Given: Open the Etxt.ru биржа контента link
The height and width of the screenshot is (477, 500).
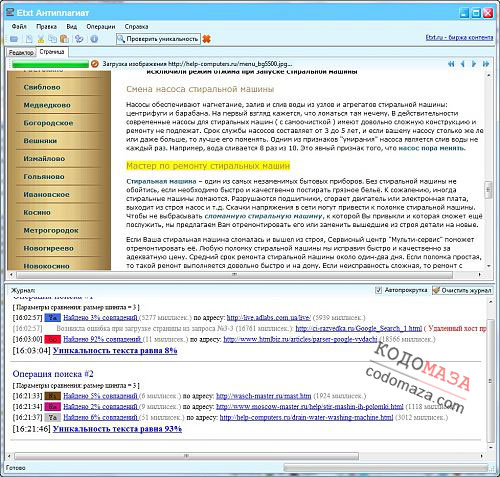Looking at the screenshot, I should point(459,37).
